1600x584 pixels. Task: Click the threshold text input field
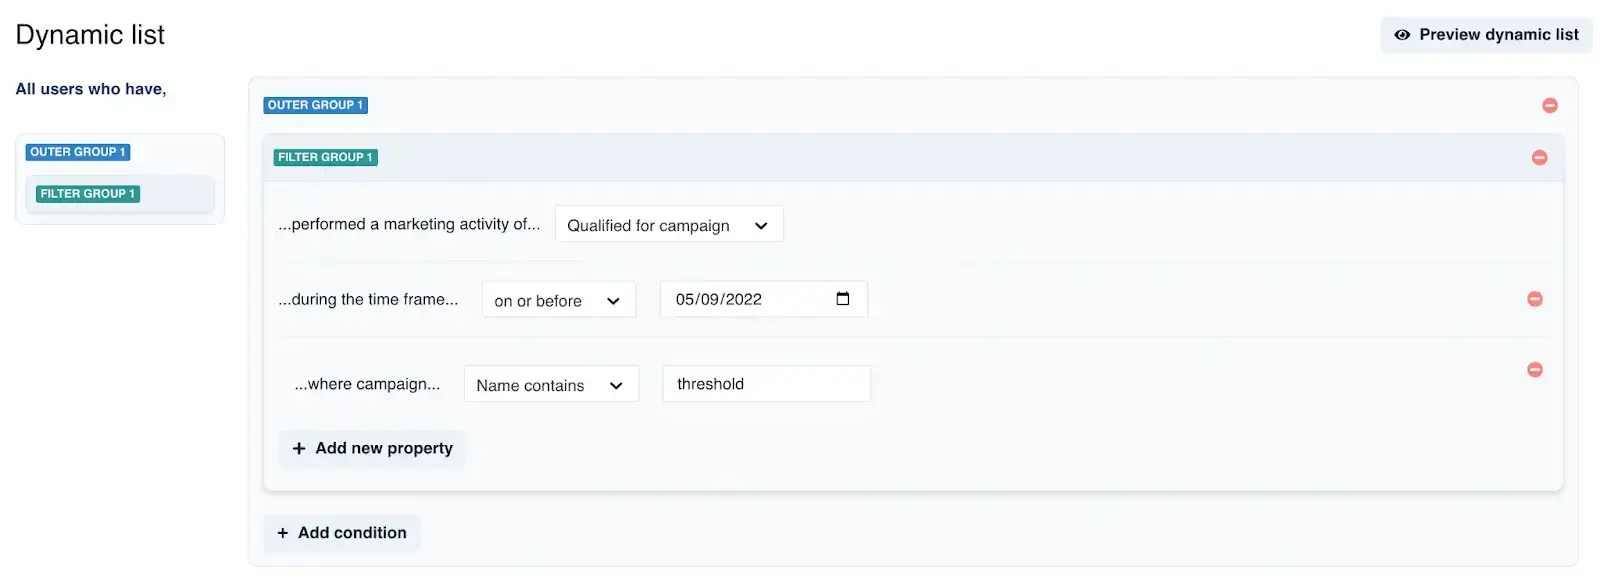click(766, 384)
